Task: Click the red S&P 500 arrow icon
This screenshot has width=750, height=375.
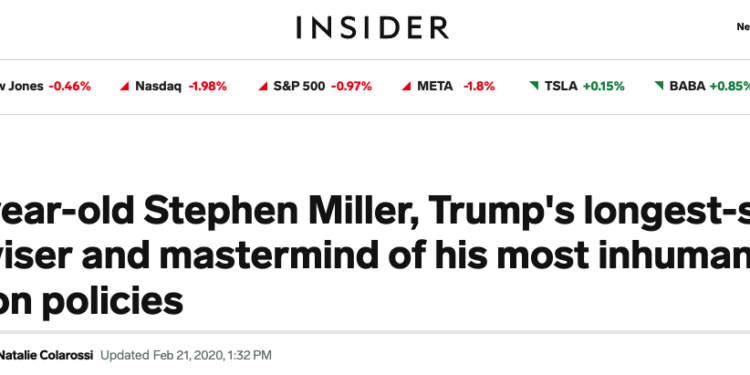Action: [x=263, y=86]
